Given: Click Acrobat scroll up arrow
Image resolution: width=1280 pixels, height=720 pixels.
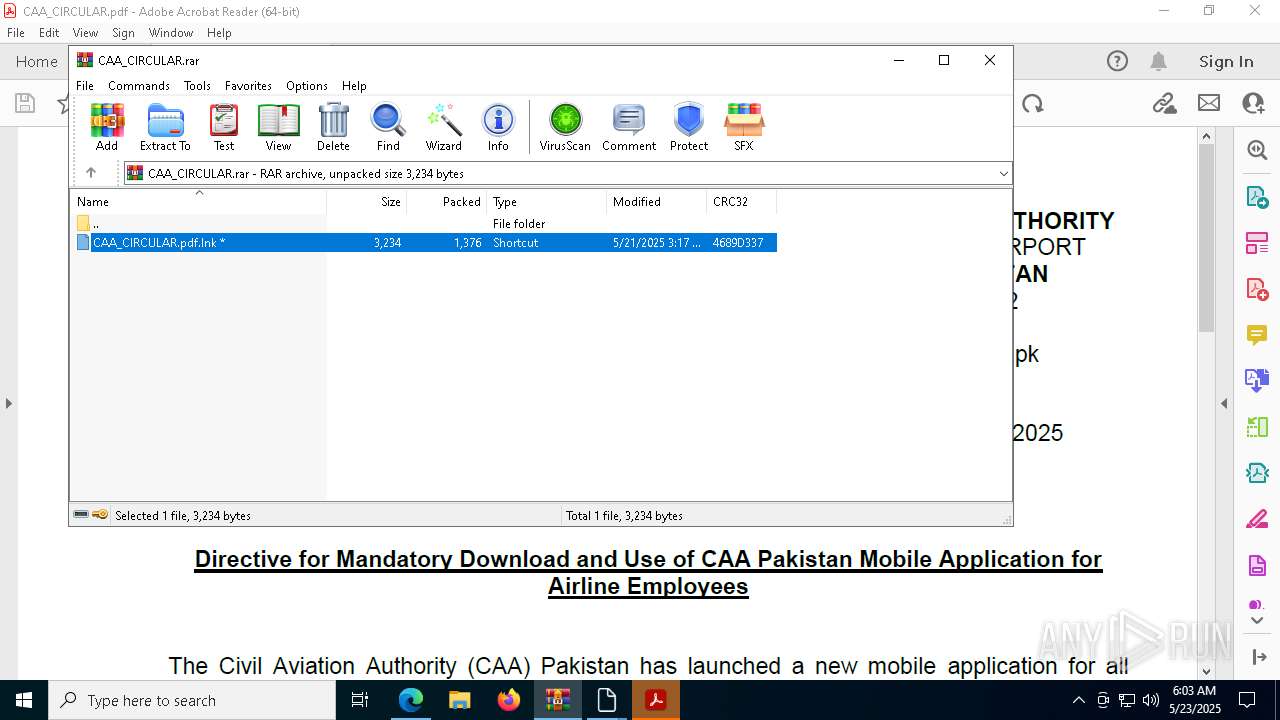Looking at the screenshot, I should click(x=1206, y=136).
